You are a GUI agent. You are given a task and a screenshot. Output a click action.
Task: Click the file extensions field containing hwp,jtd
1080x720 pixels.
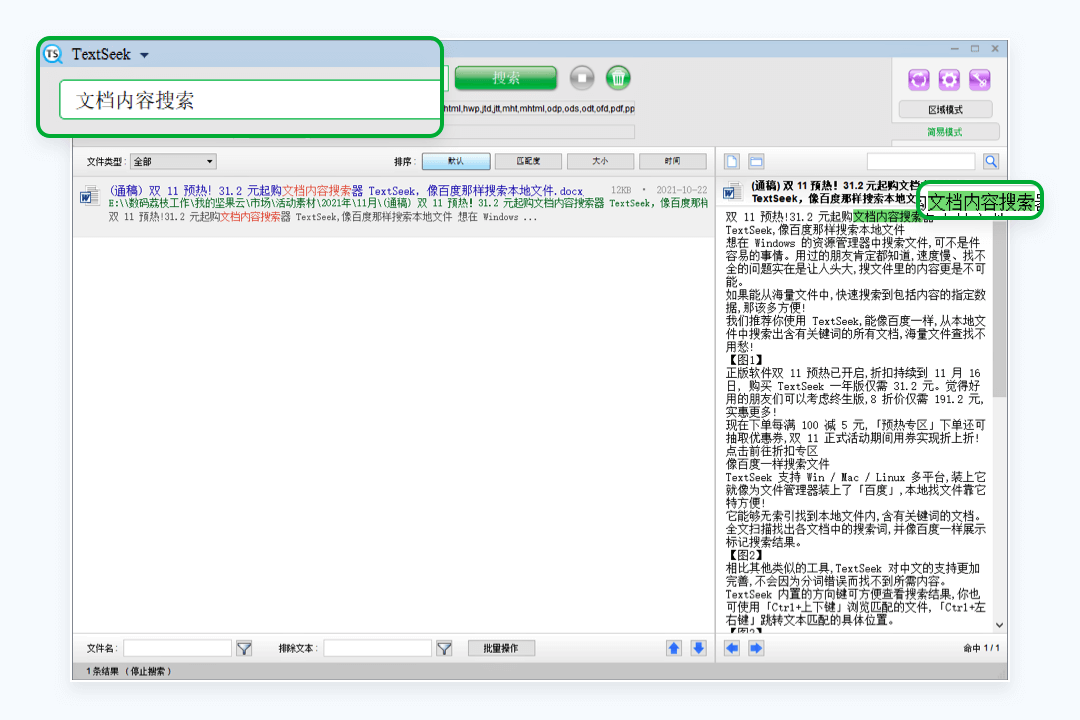point(539,108)
